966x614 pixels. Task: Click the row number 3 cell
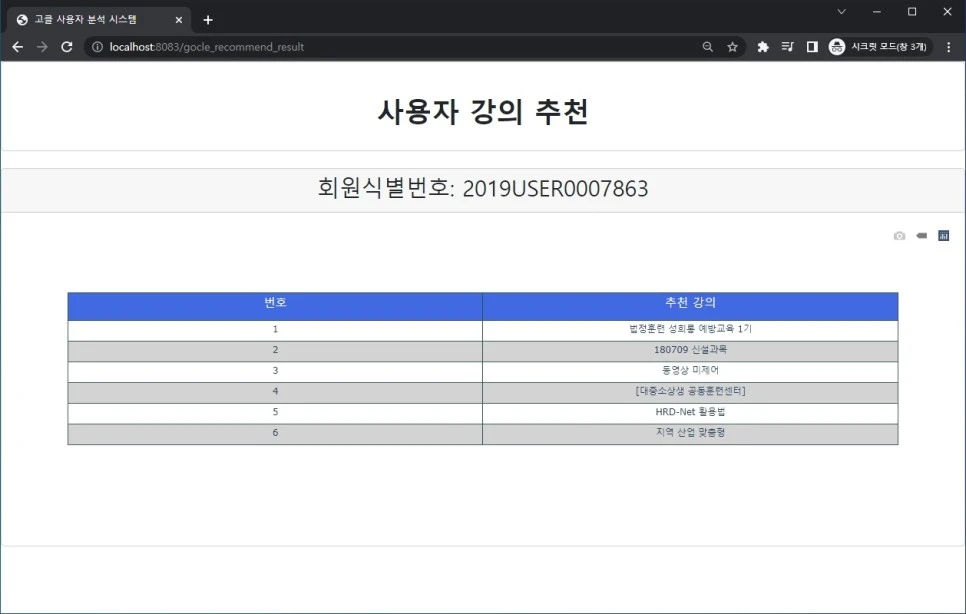click(x=275, y=372)
